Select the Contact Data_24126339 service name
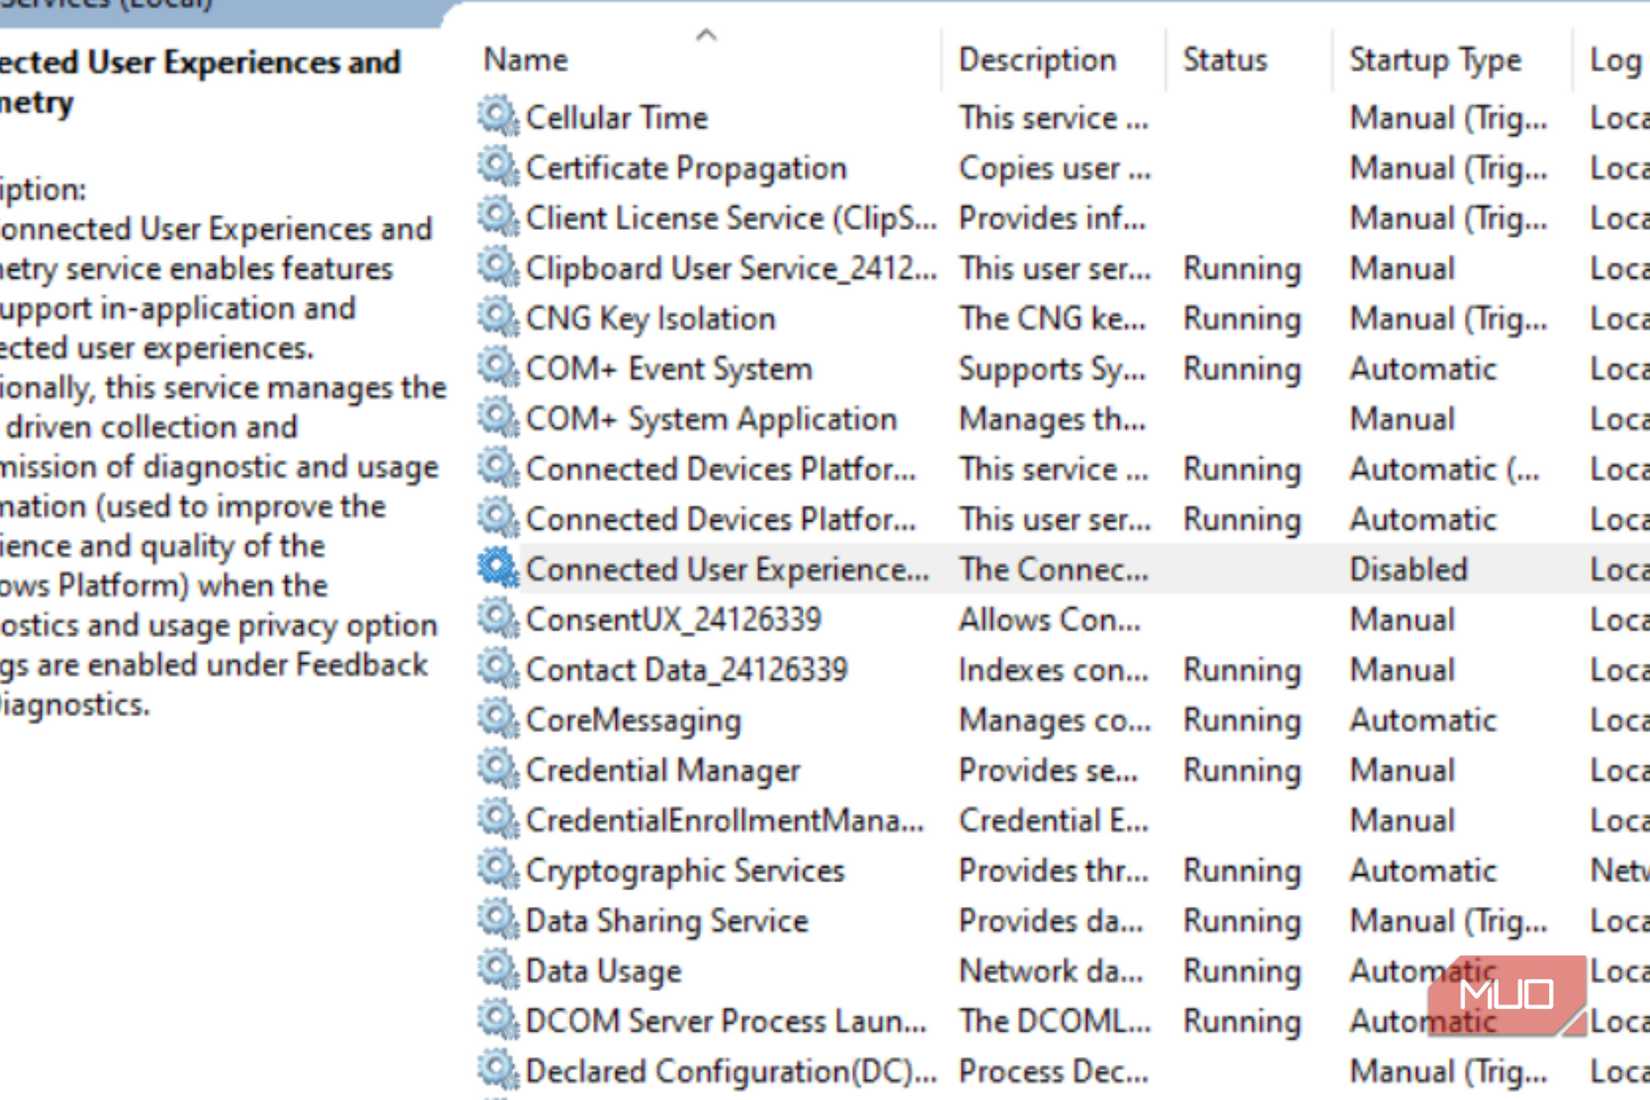The width and height of the screenshot is (1650, 1100). click(x=686, y=669)
